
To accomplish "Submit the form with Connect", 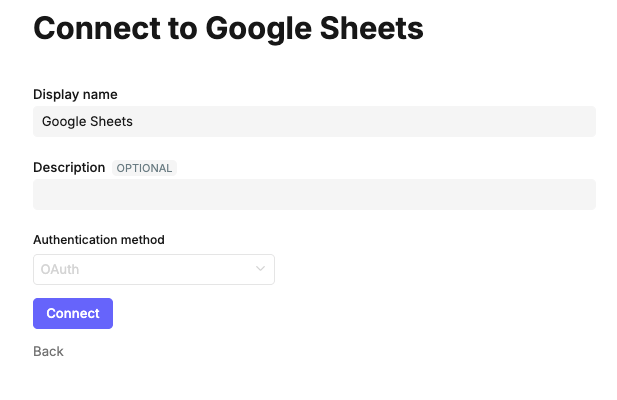I will [73, 313].
